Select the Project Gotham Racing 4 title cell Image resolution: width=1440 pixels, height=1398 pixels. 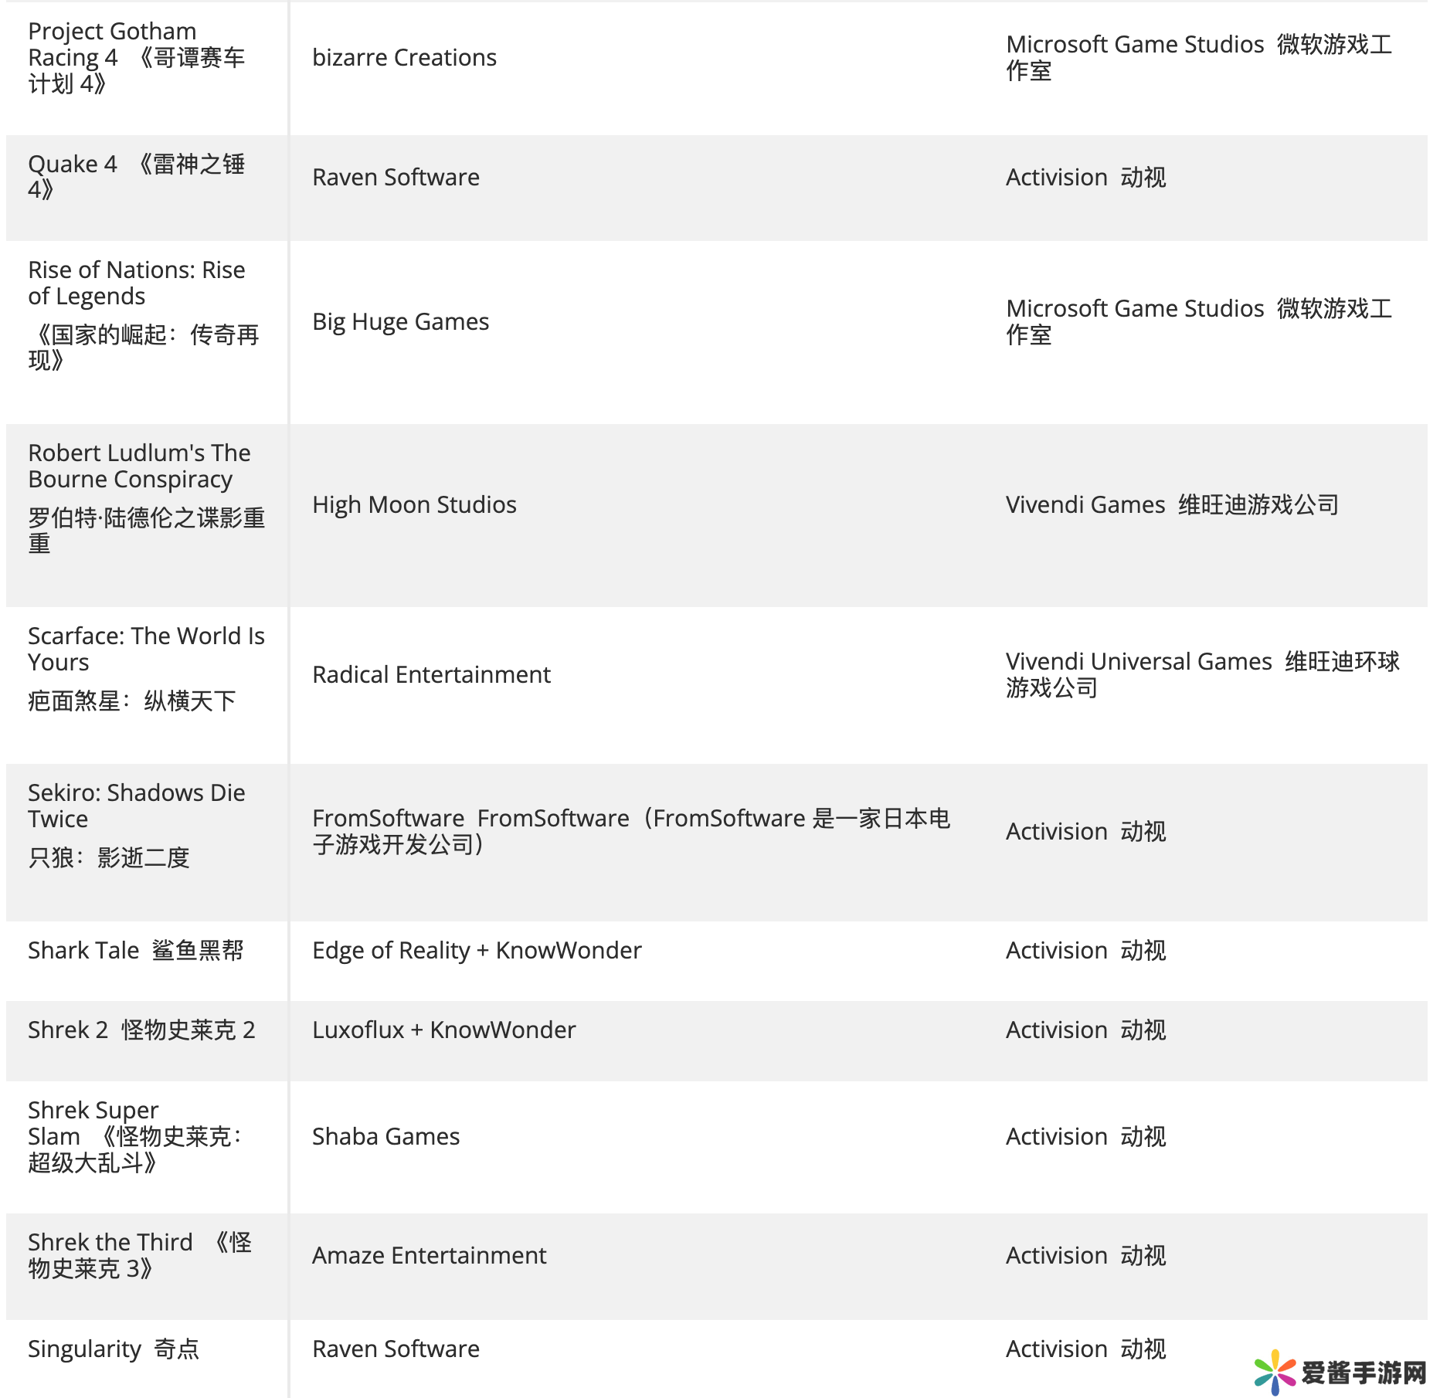[137, 58]
